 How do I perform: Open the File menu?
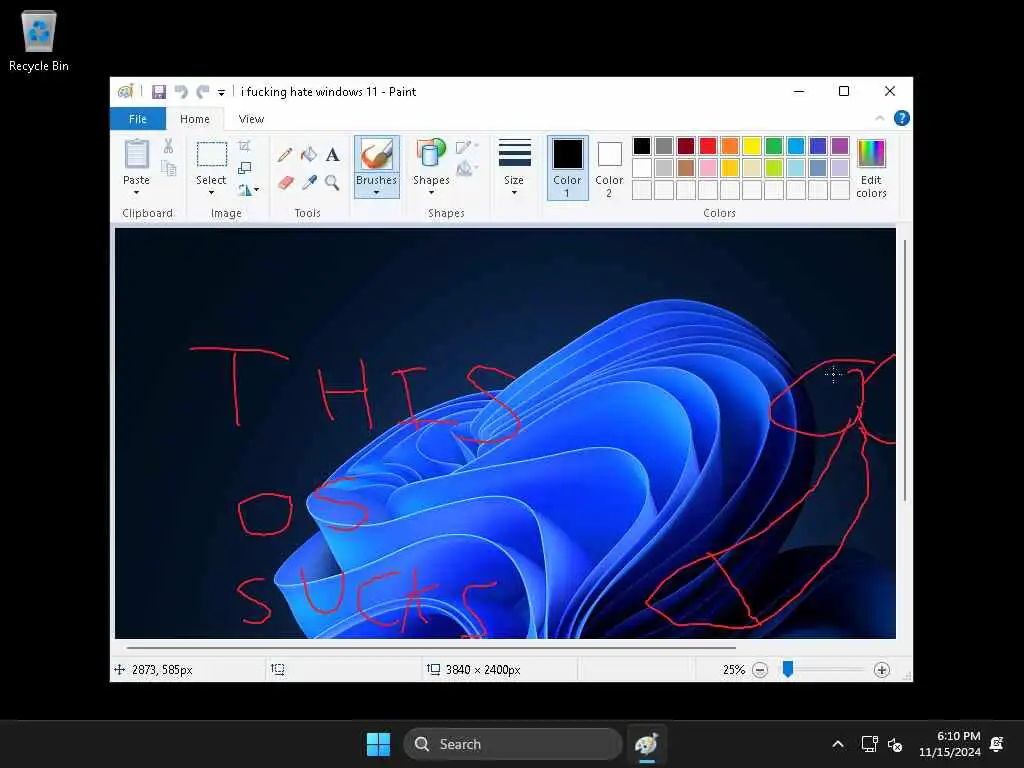138,119
